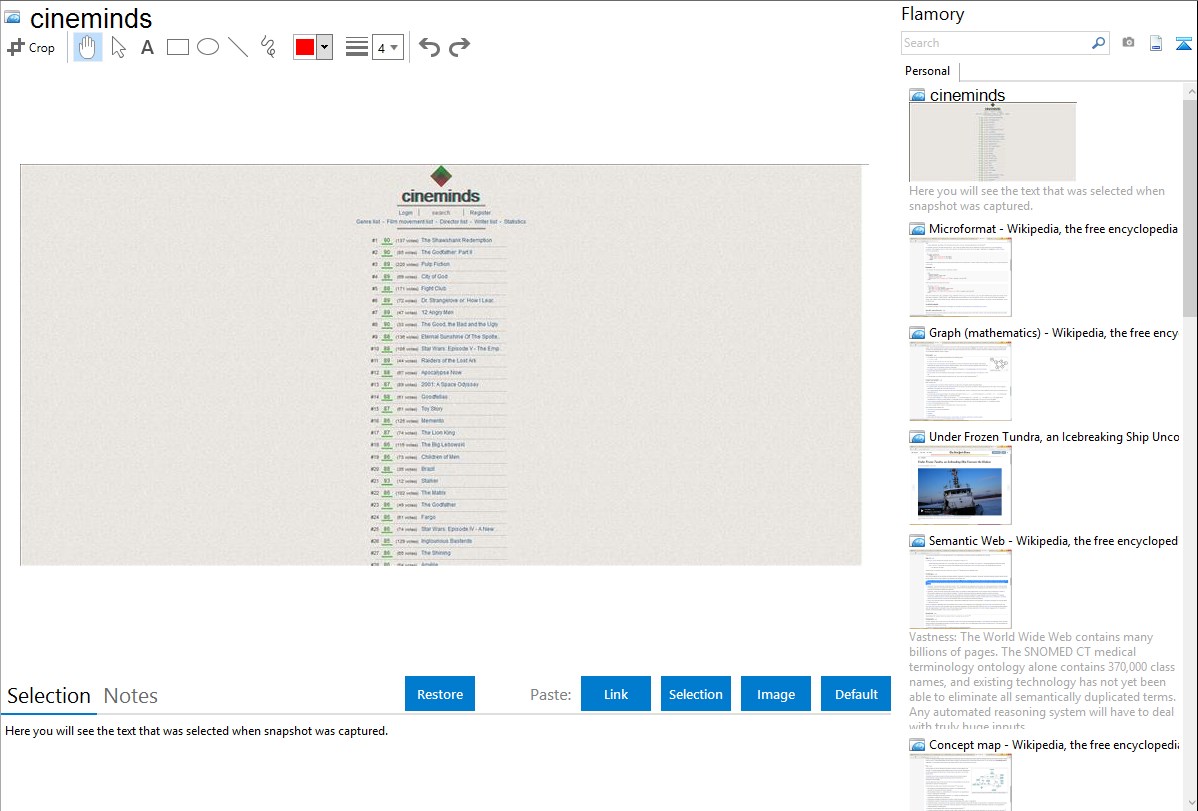Click the blue upload icon in Flamory
The height and width of the screenshot is (811, 1198).
pyautogui.click(x=1183, y=43)
